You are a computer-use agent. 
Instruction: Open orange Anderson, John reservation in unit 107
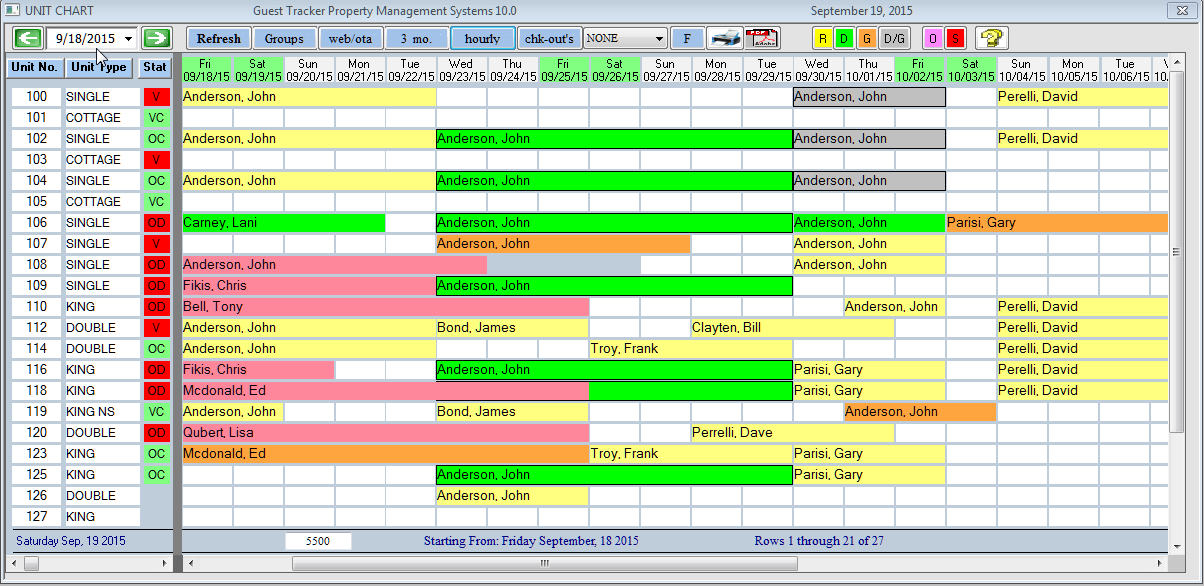[563, 244]
